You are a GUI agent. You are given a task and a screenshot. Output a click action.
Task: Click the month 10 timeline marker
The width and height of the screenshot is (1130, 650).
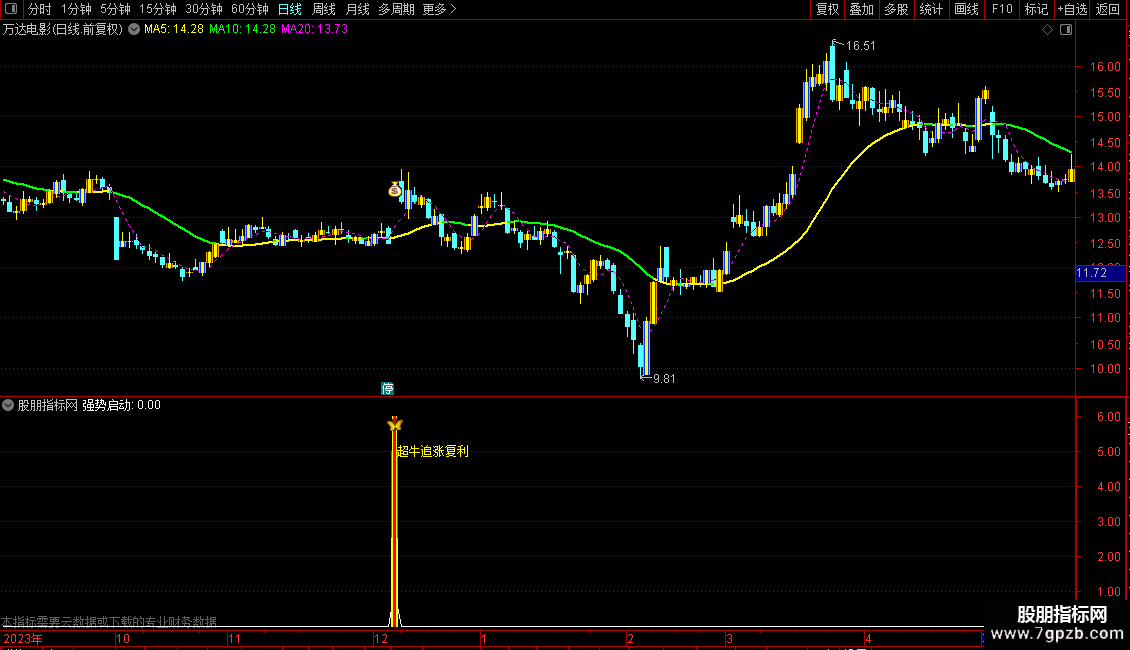click(123, 638)
